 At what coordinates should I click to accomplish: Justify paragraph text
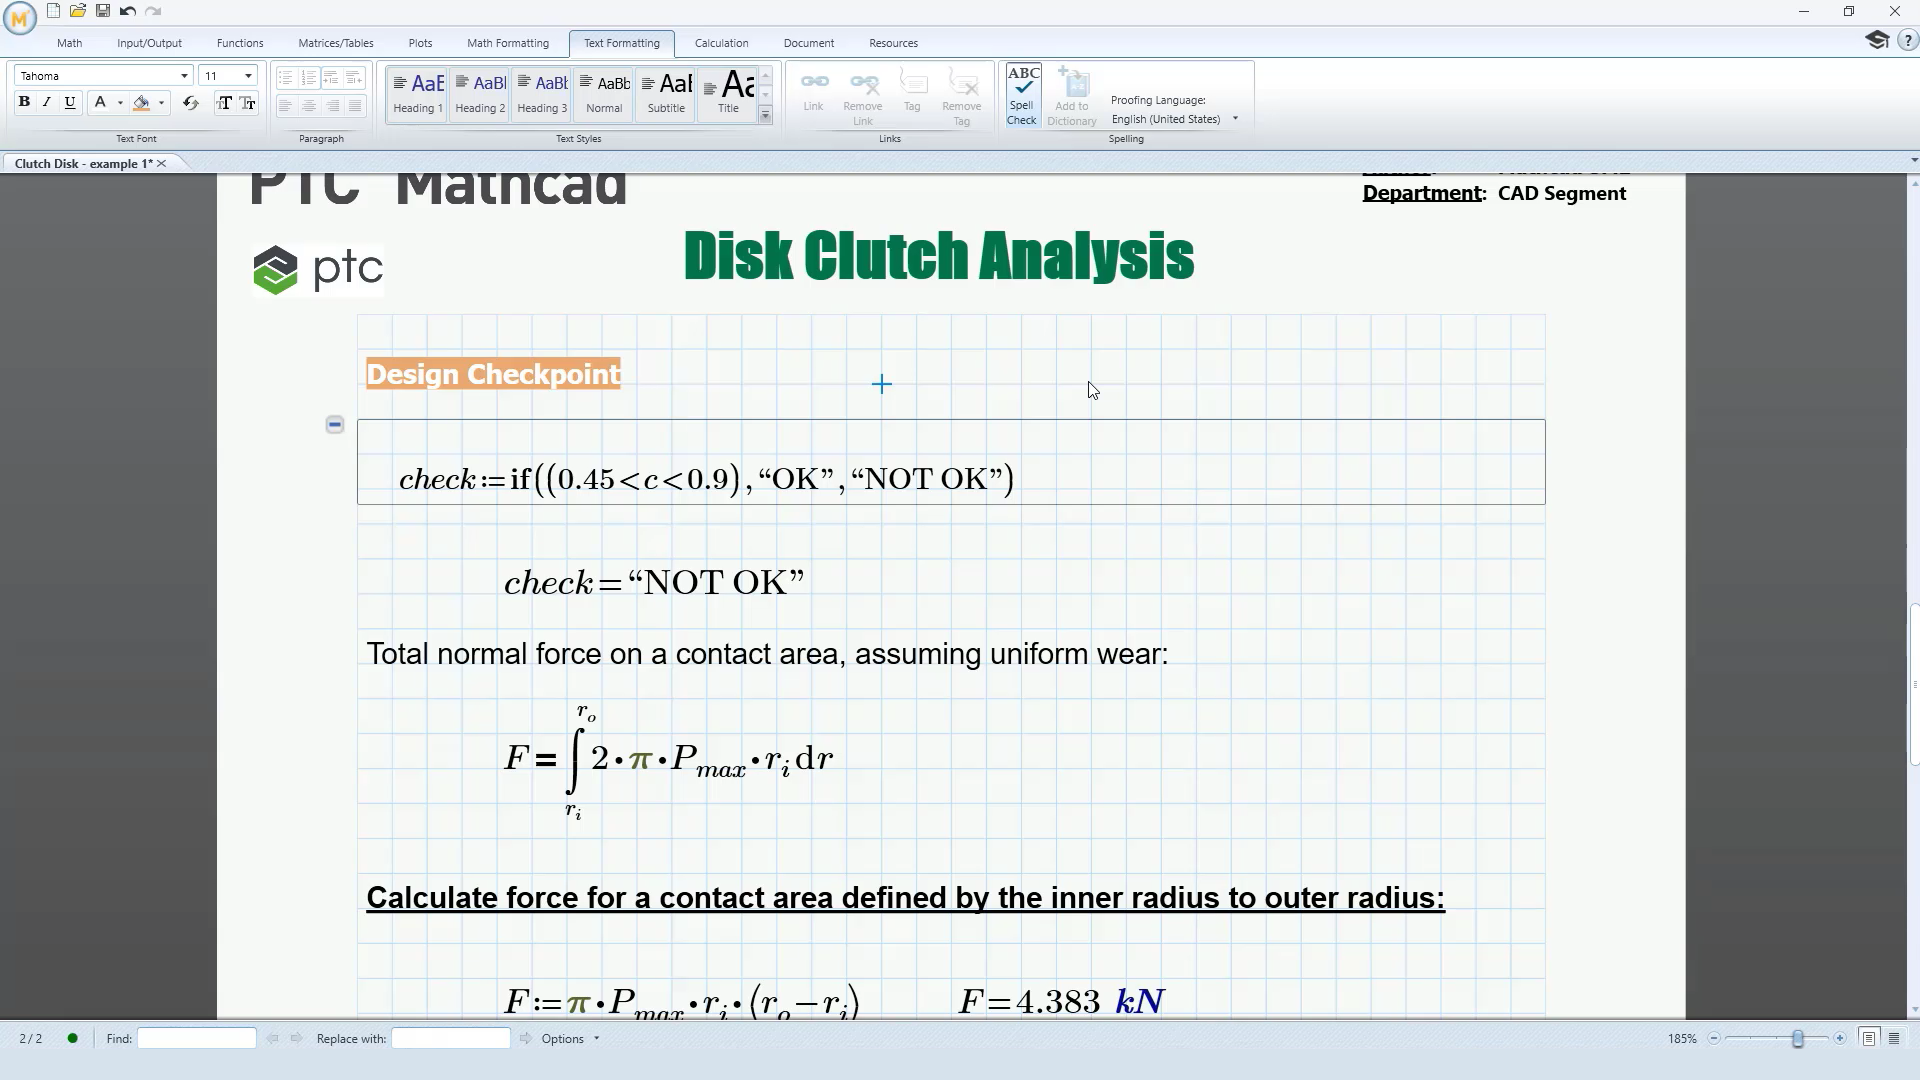355,106
